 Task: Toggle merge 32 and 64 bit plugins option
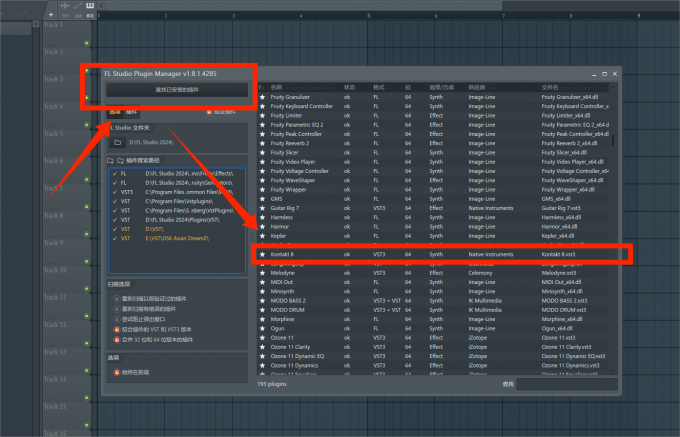117,340
